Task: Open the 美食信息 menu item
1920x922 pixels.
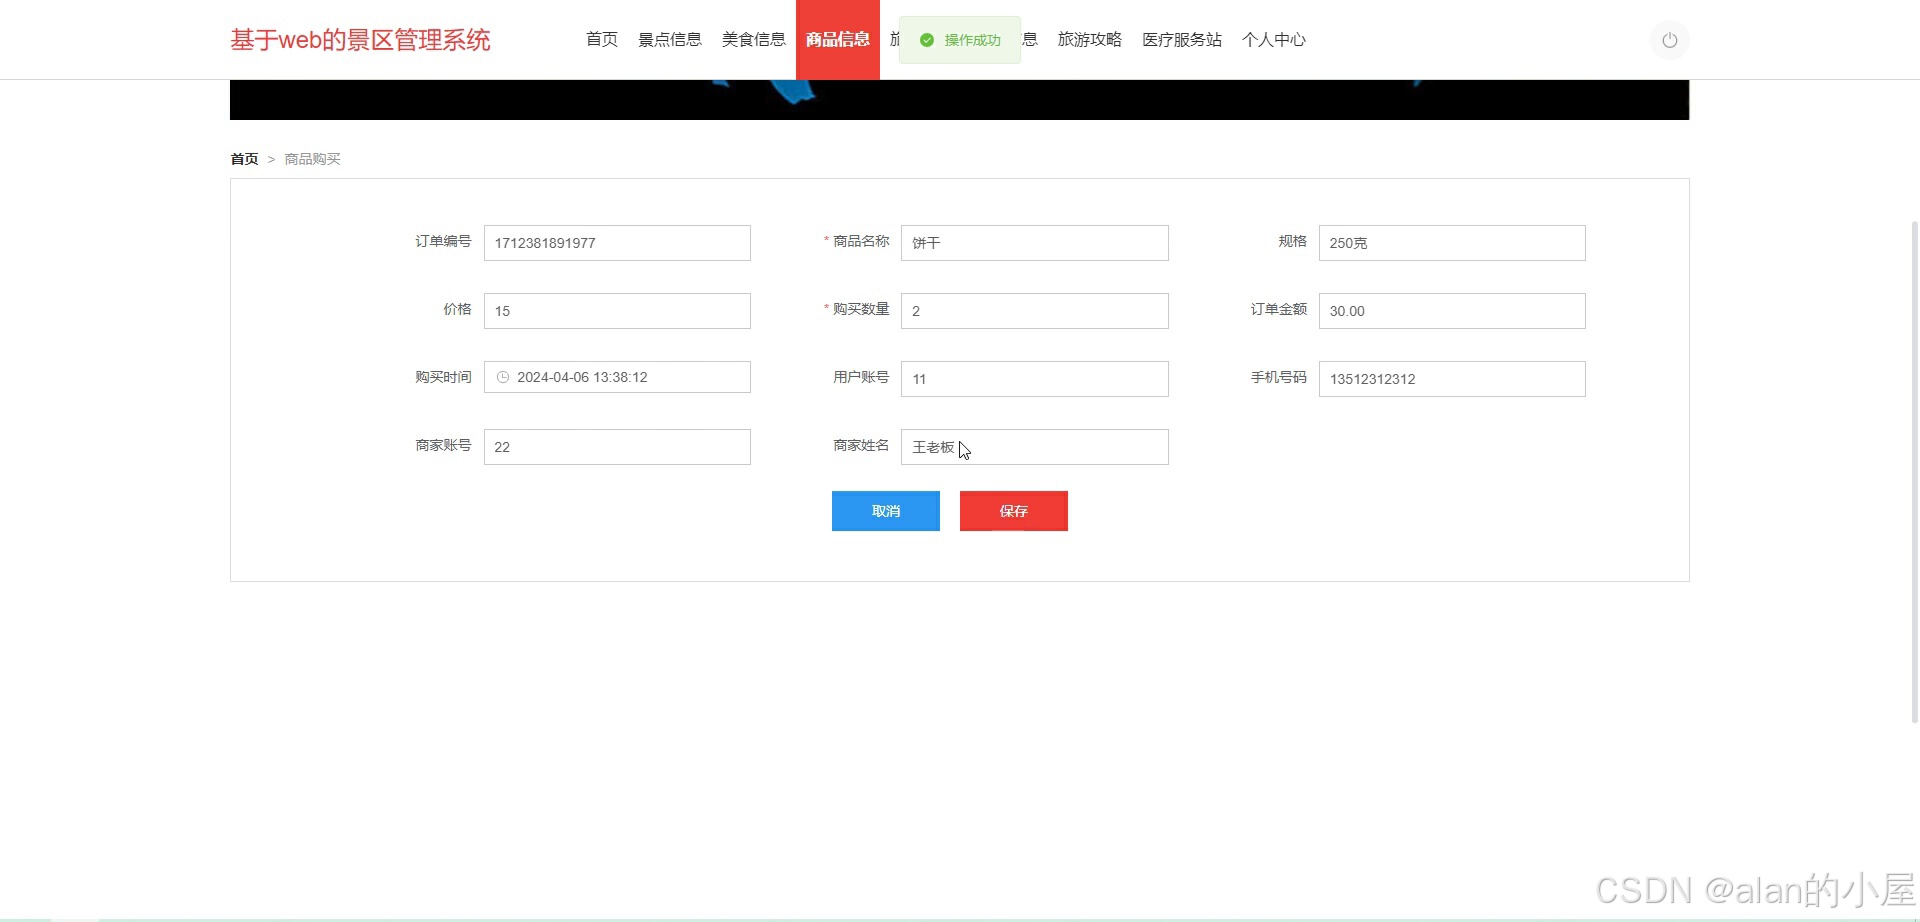Action: tap(754, 40)
